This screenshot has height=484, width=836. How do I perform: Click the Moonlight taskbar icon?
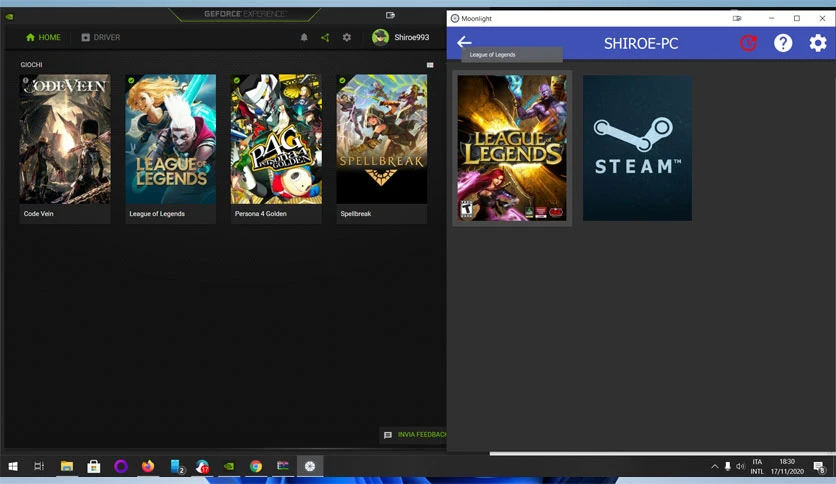310,466
